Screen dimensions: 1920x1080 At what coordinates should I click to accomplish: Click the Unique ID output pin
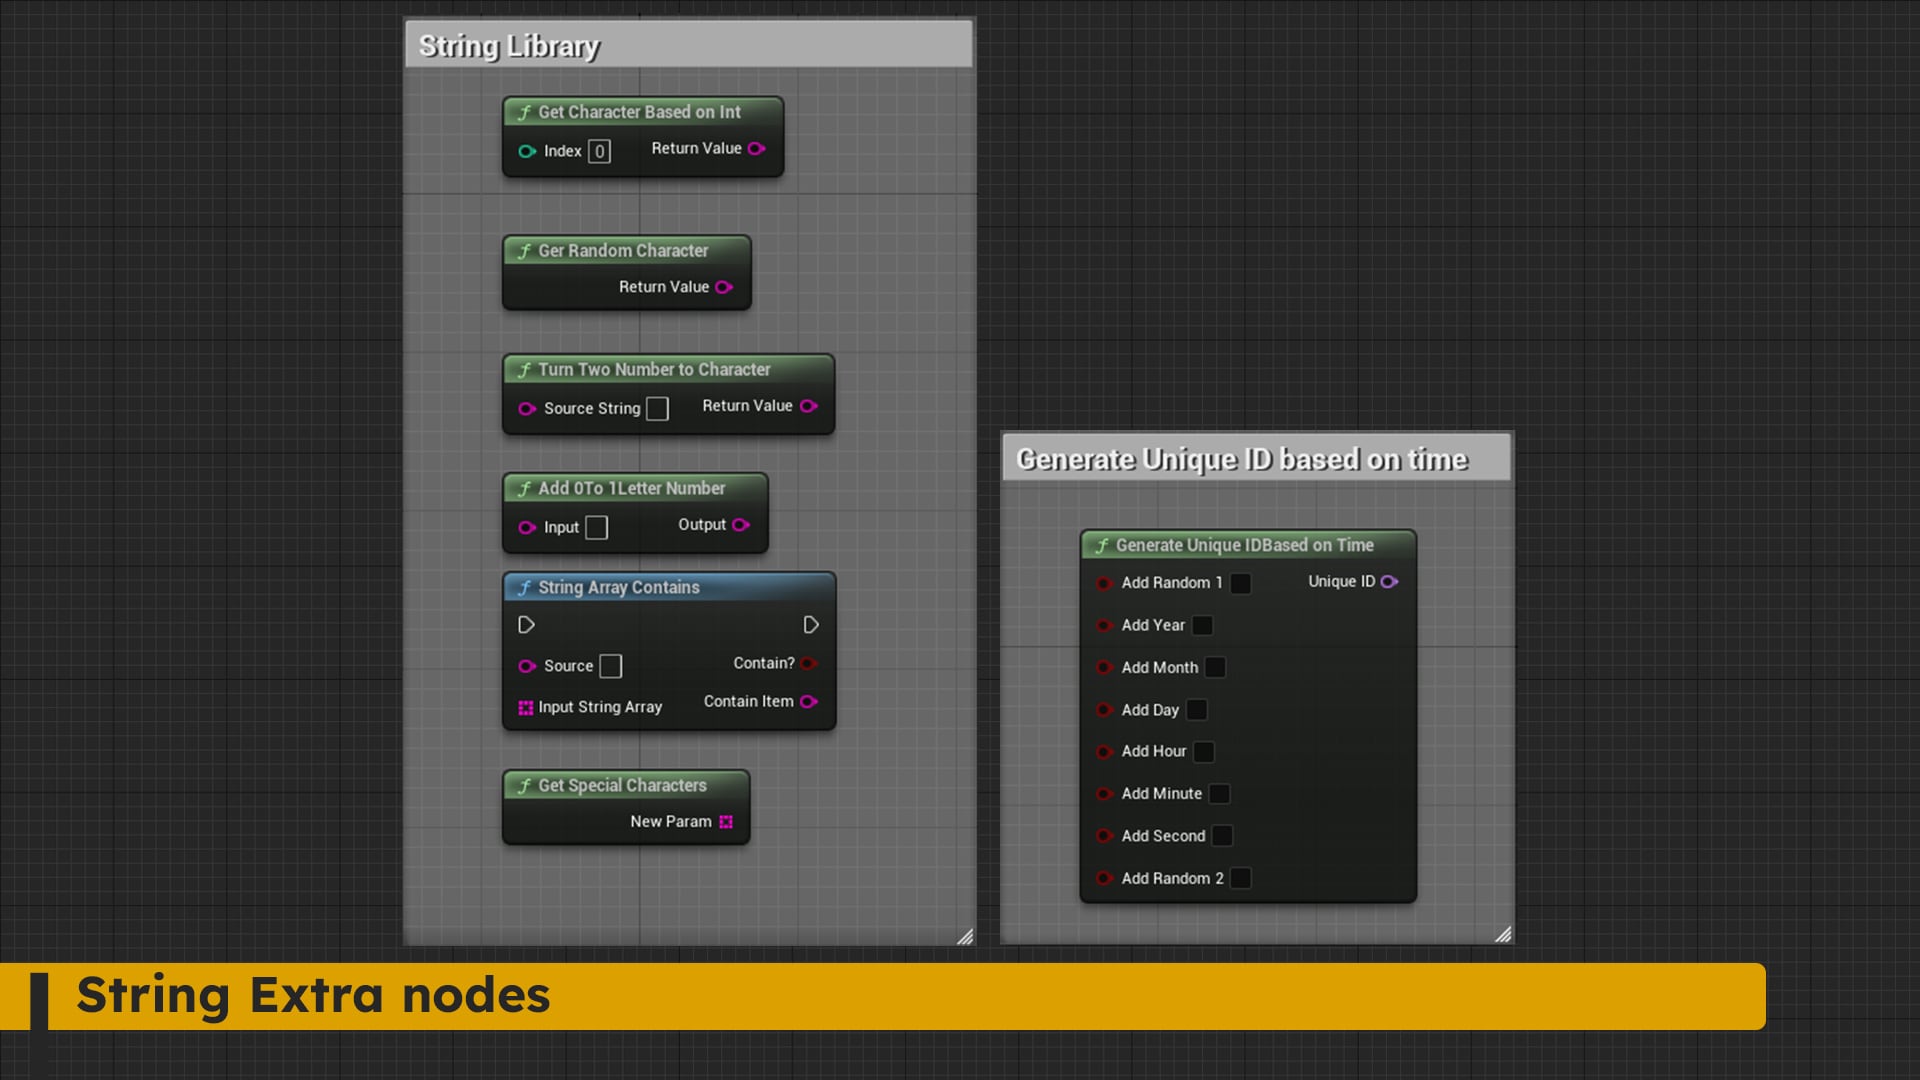tap(1390, 581)
